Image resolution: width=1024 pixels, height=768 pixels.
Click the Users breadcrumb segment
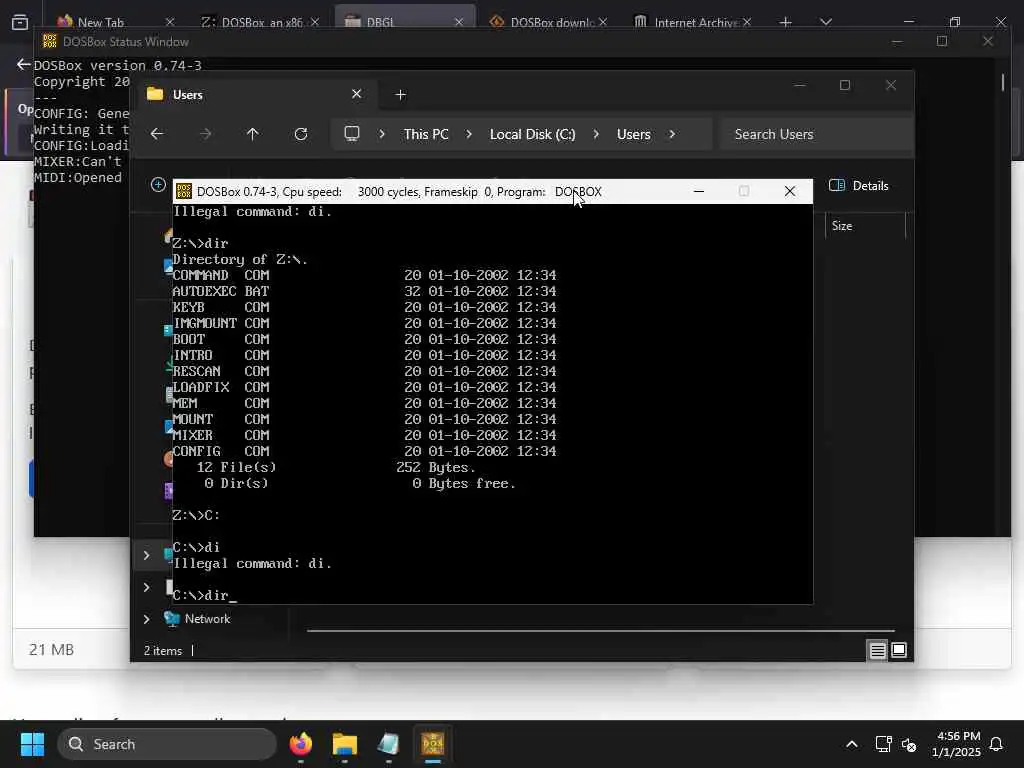pyautogui.click(x=633, y=134)
